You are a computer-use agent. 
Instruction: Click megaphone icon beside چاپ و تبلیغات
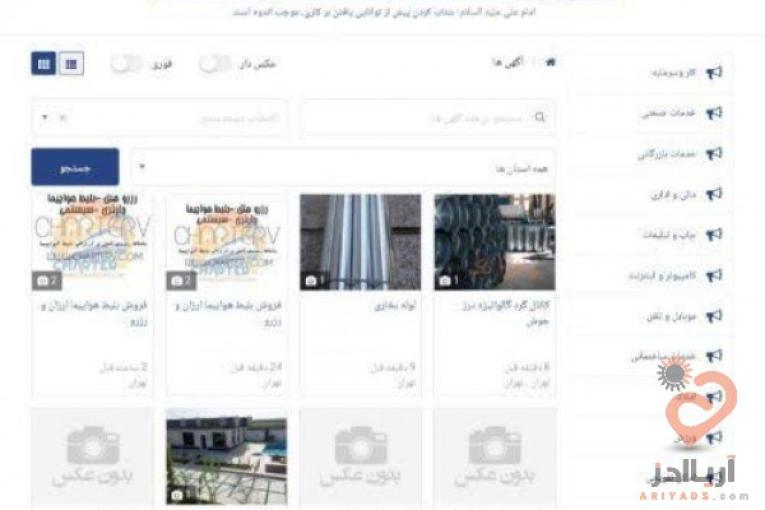pos(714,235)
